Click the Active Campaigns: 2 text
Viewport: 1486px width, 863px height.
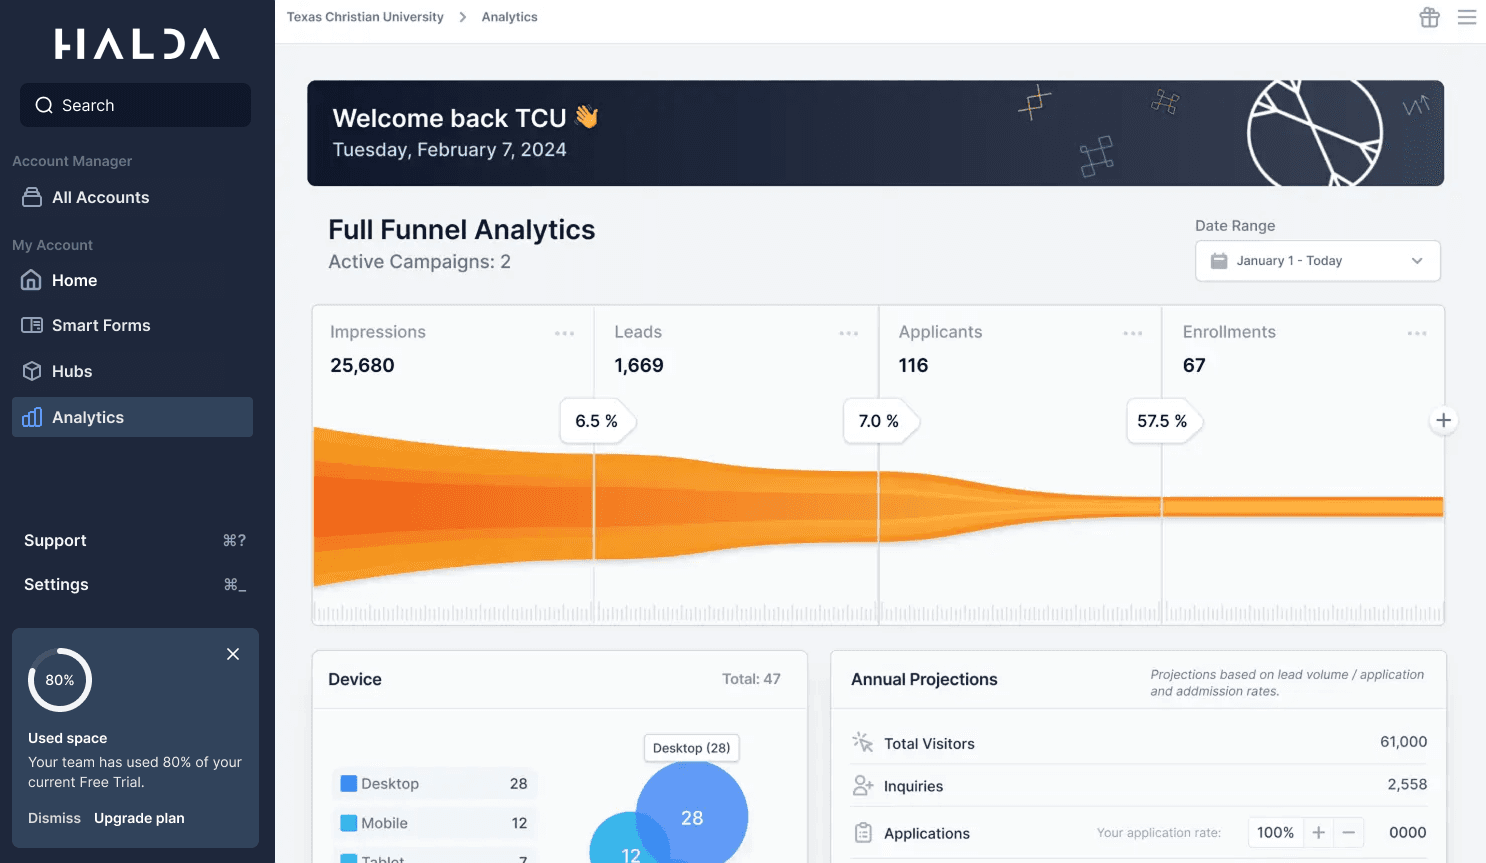pos(419,262)
